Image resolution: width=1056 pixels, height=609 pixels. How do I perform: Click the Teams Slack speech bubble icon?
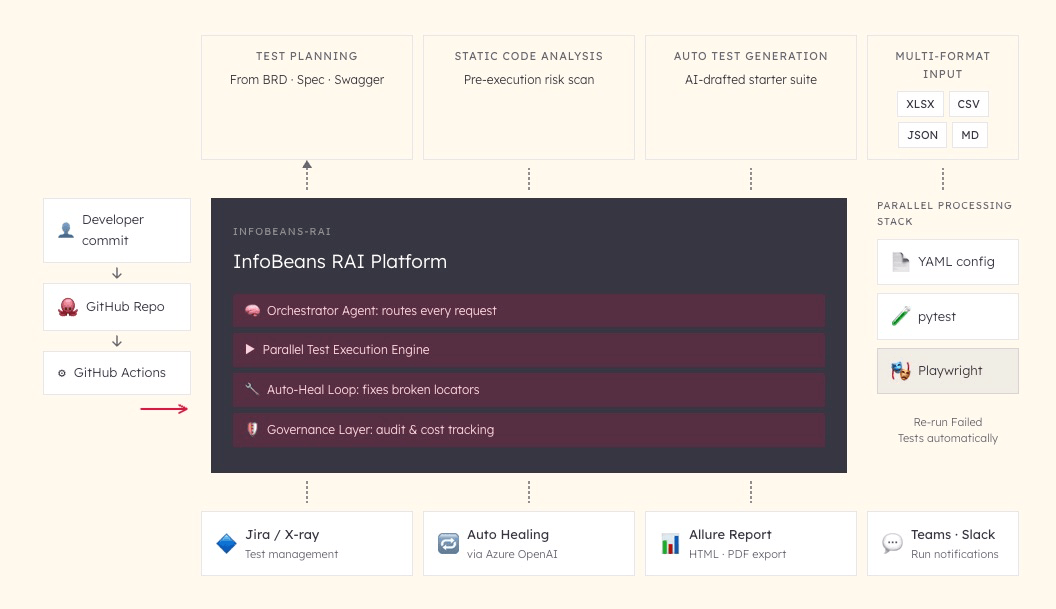[x=892, y=543]
